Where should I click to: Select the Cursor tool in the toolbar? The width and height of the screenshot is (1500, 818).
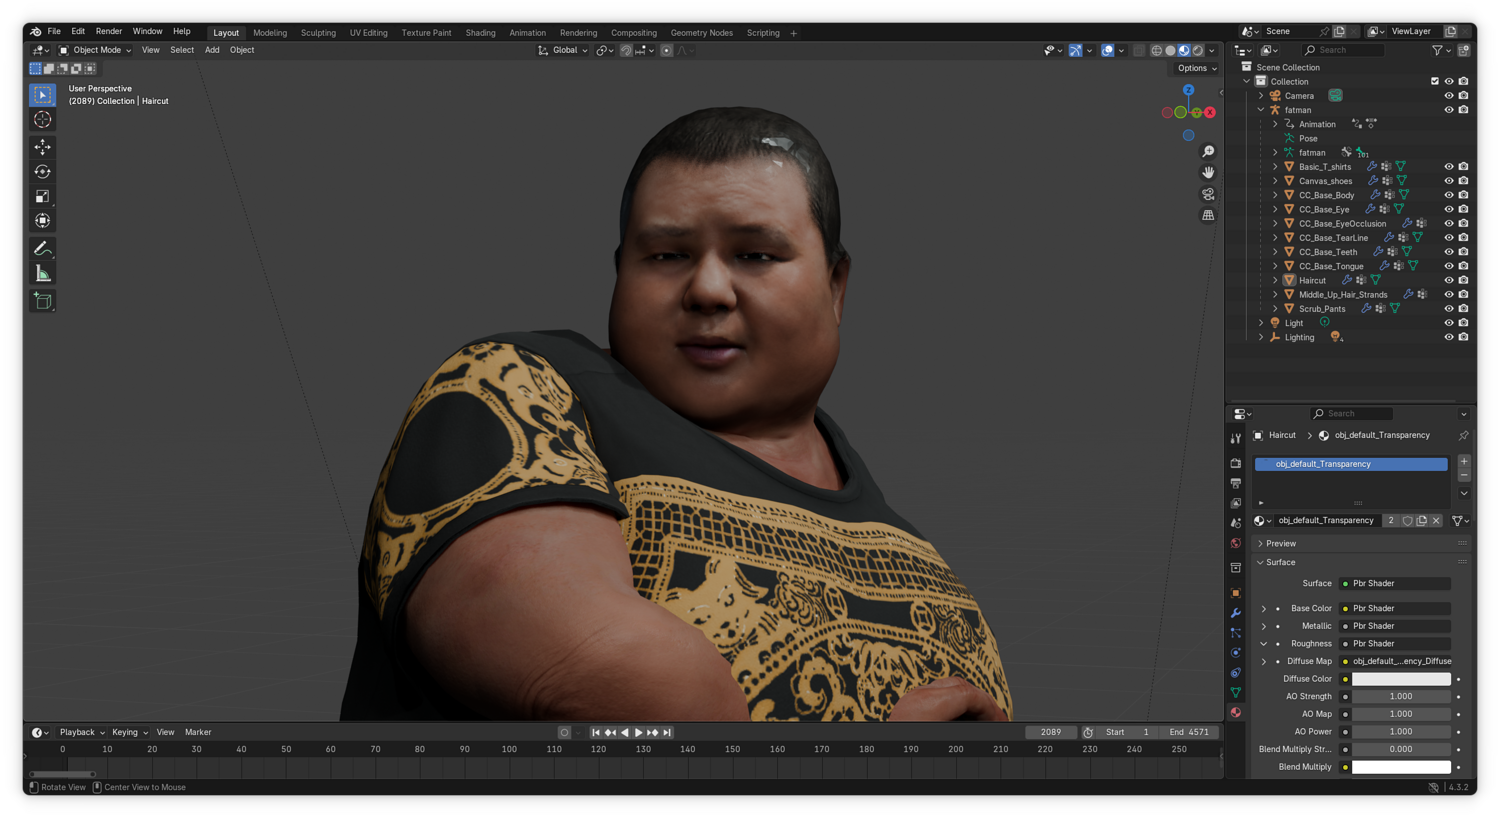pyautogui.click(x=42, y=120)
